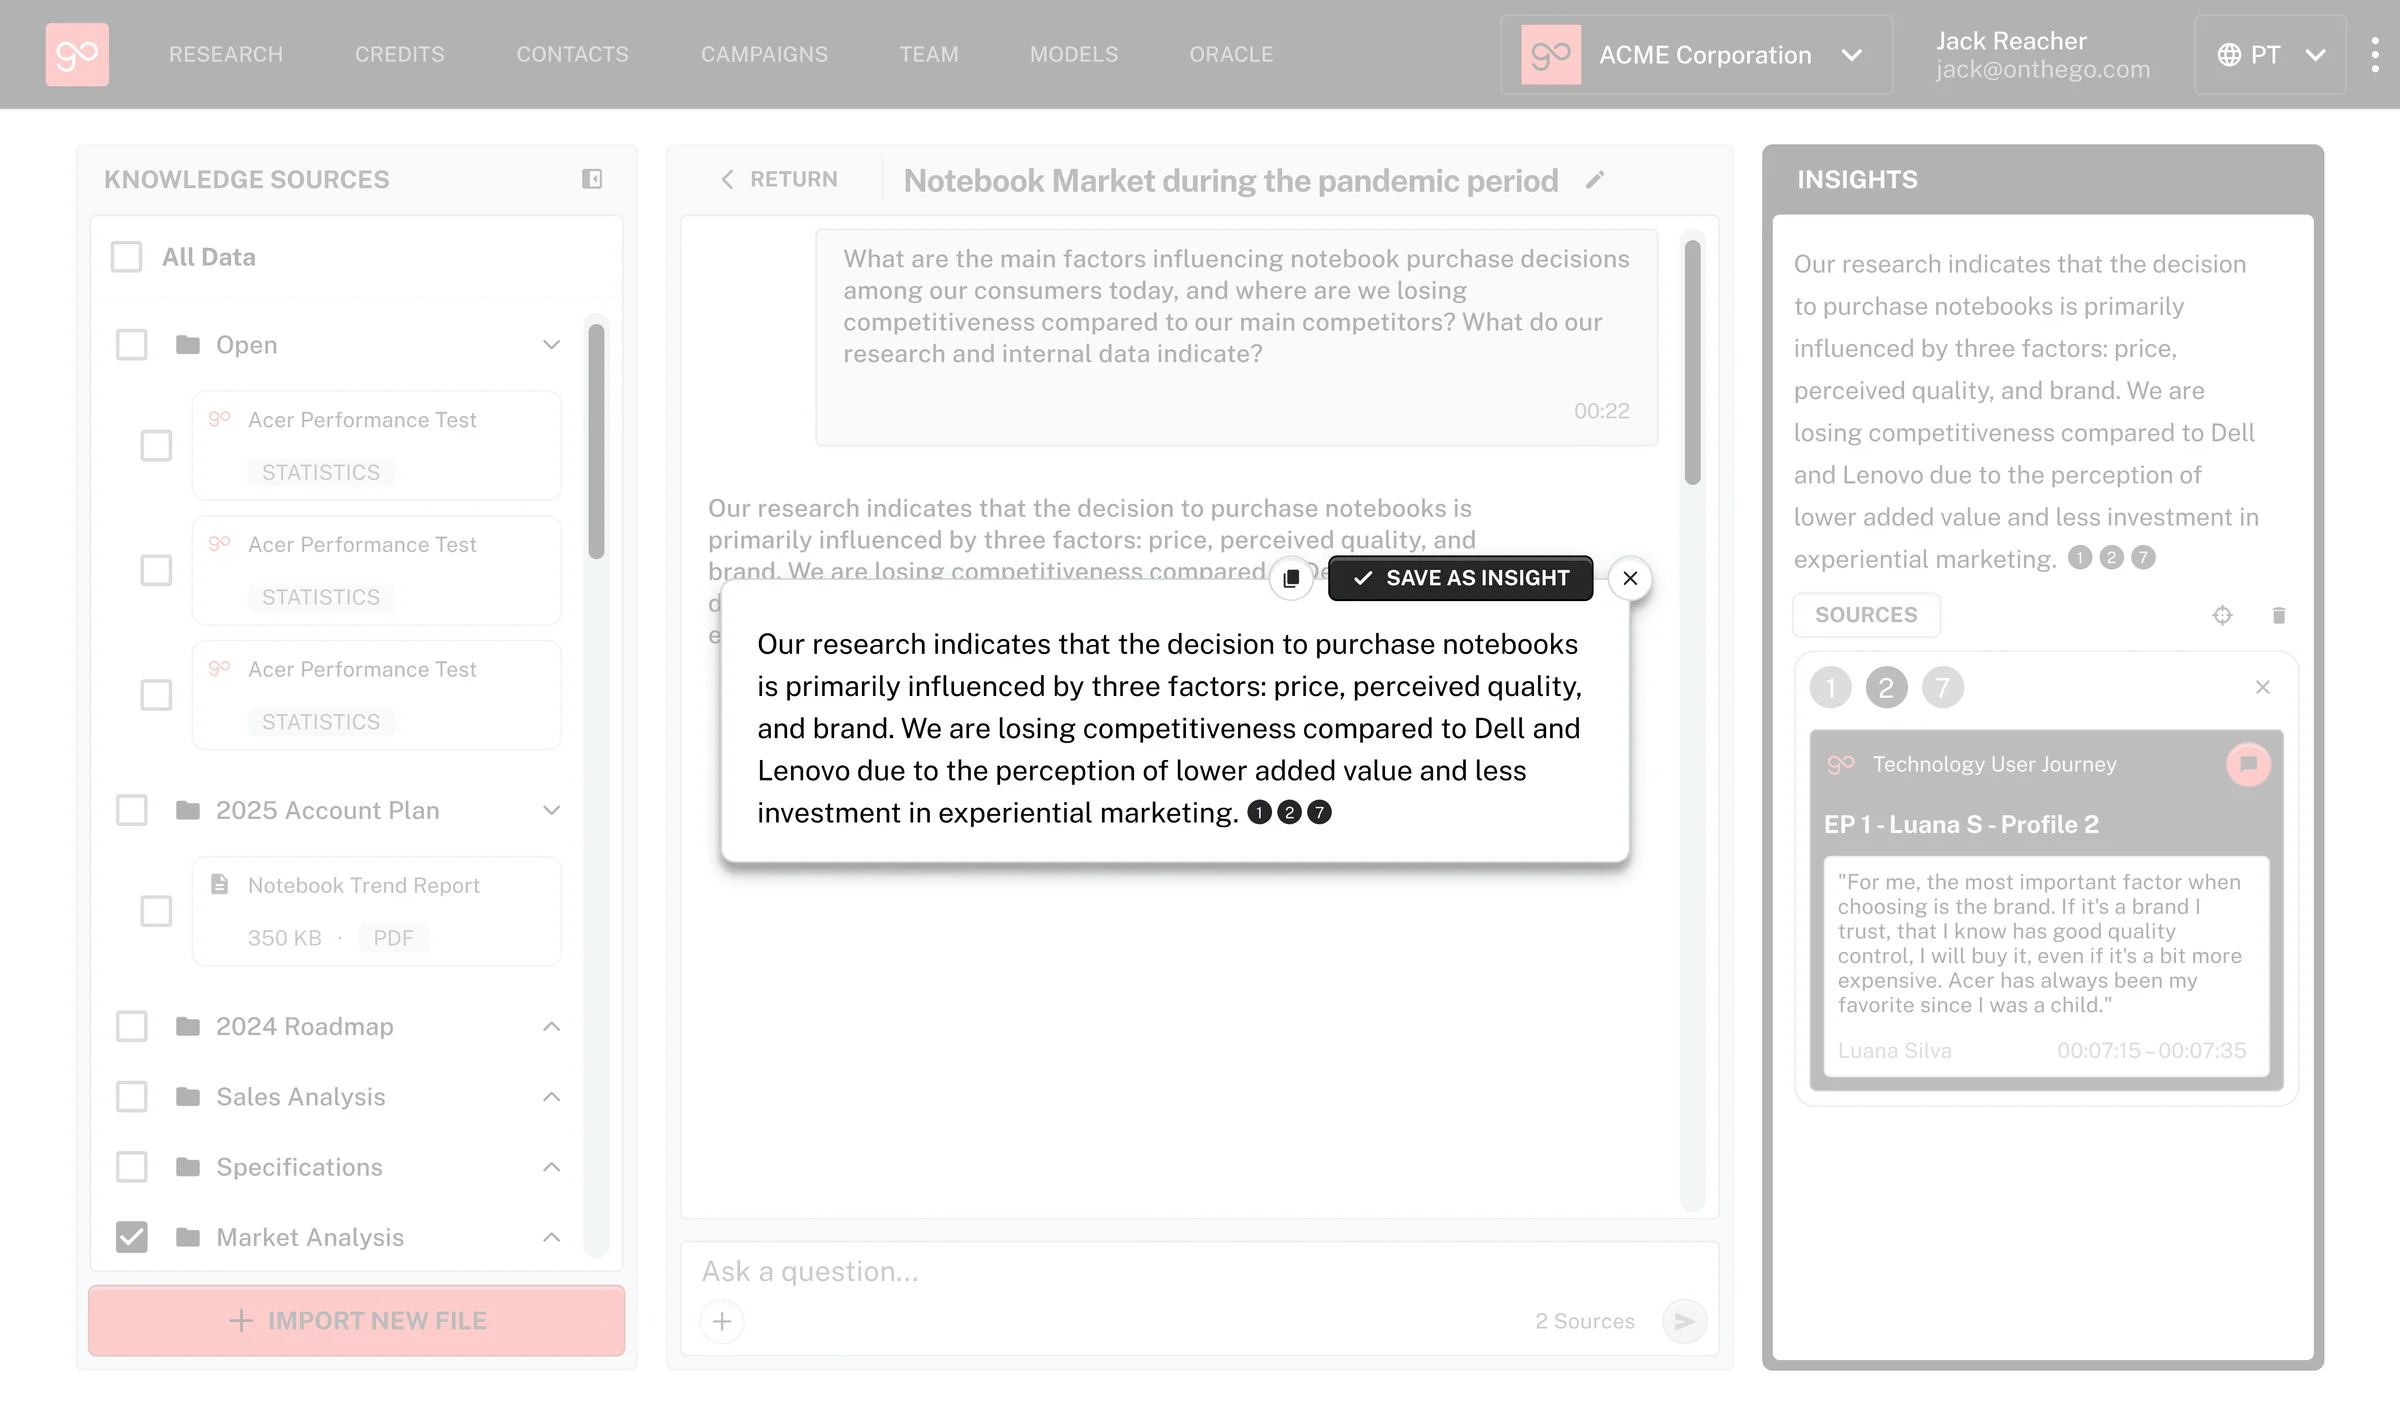Uncheck the Market Analysis checkbox
This screenshot has width=2400, height=1406.
pyautogui.click(x=132, y=1237)
